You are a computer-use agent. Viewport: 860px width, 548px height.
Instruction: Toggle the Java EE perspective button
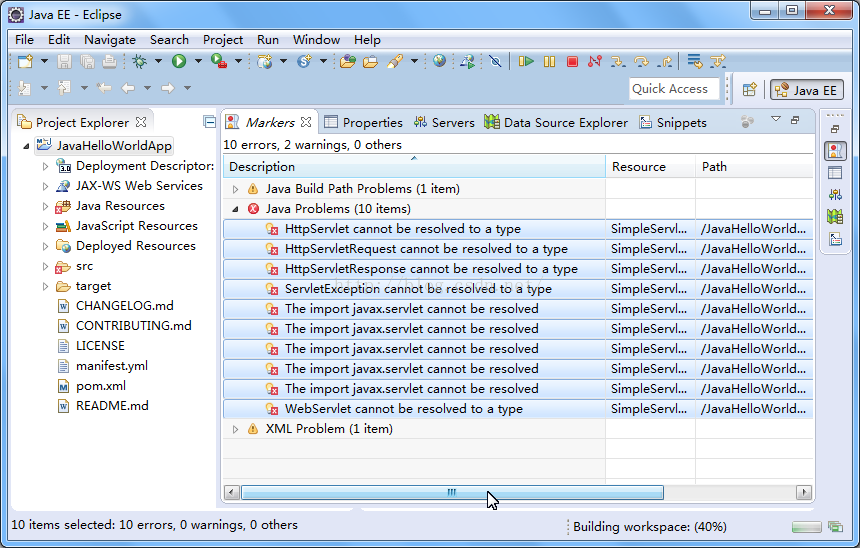tap(805, 90)
